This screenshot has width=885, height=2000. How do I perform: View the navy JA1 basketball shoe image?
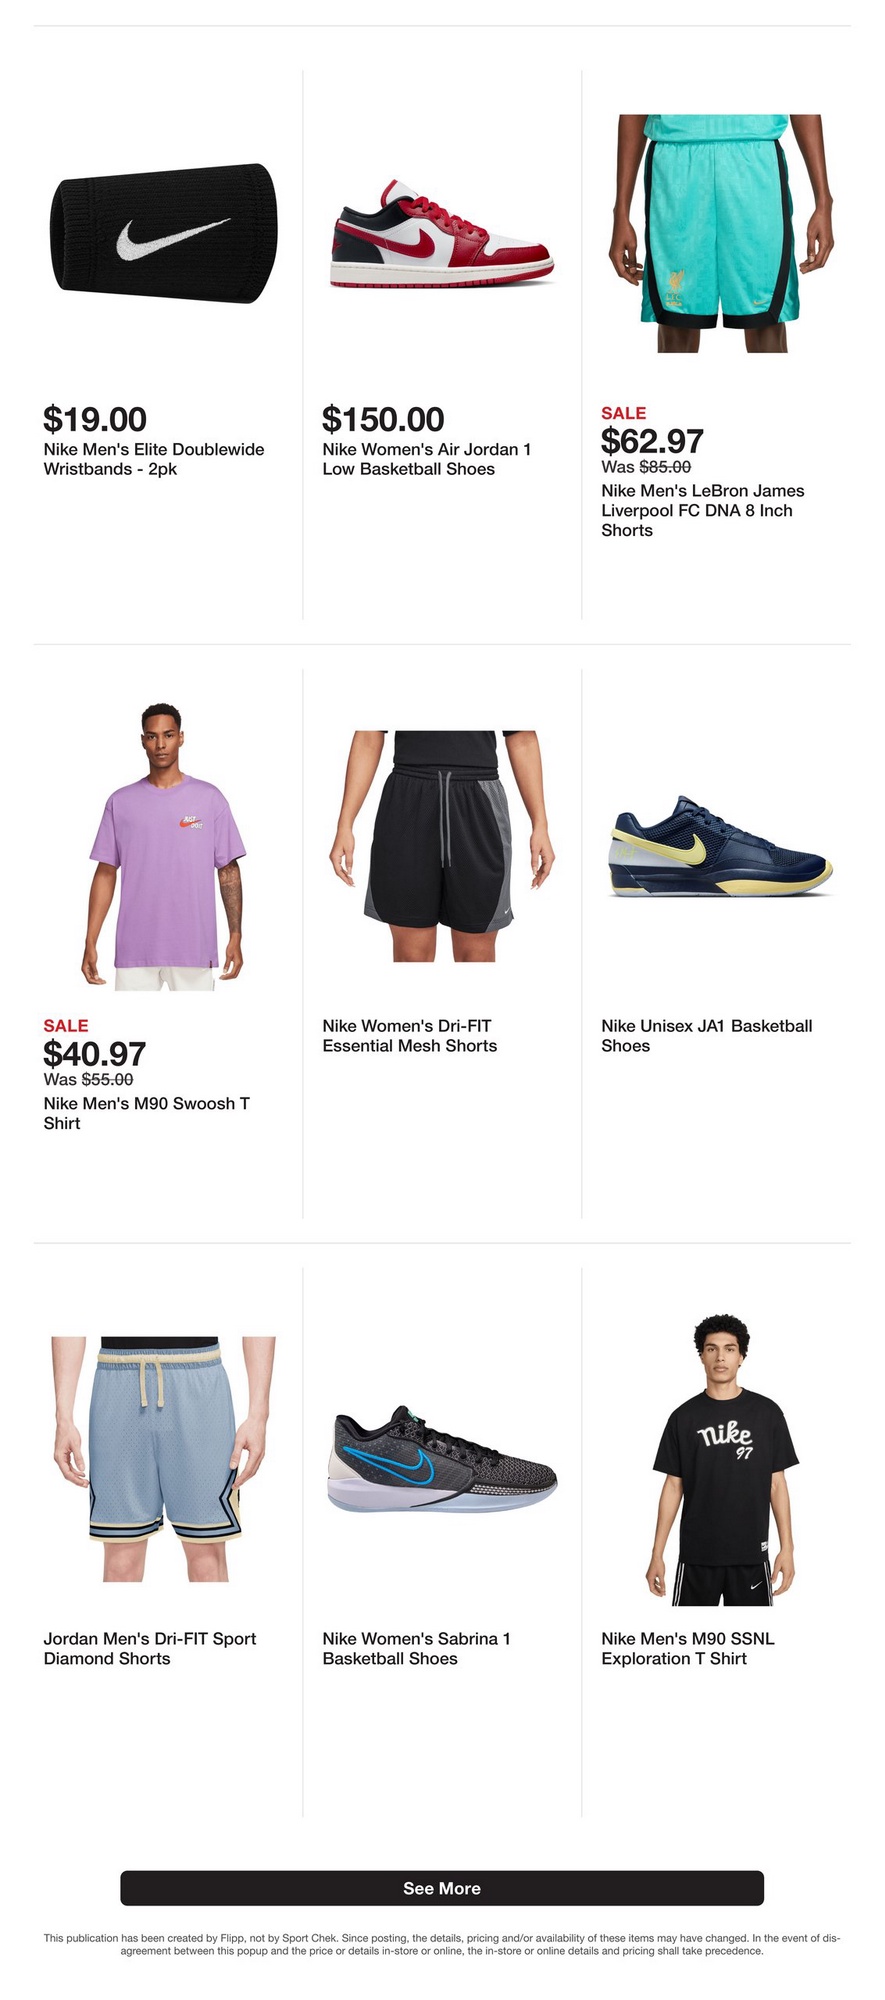[x=721, y=847]
